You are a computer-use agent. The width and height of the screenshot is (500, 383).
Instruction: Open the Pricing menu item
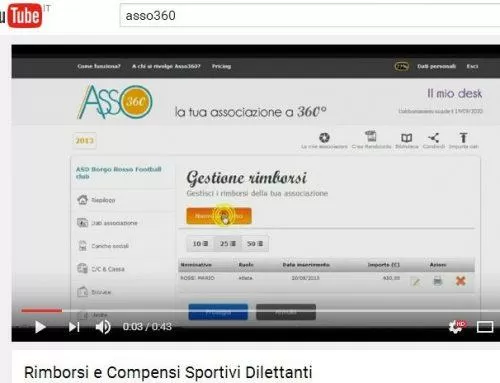coord(221,66)
